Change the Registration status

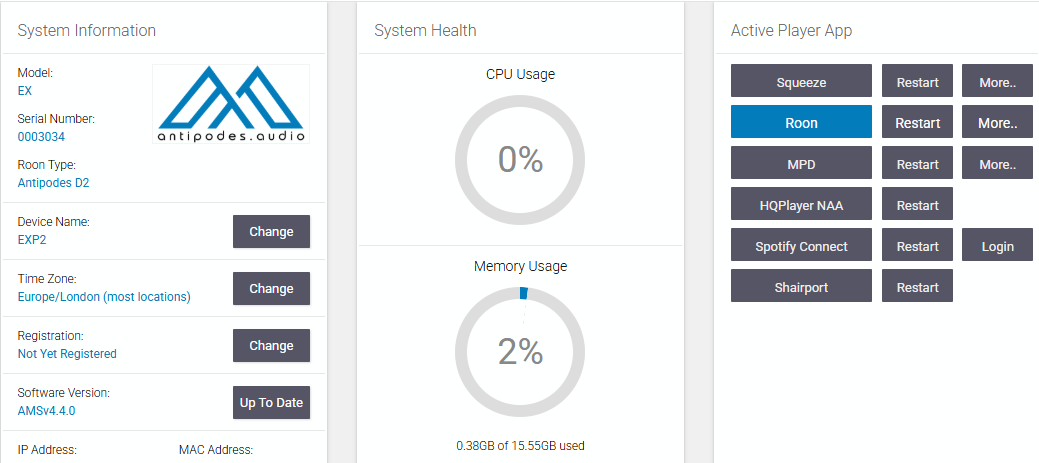tap(271, 345)
